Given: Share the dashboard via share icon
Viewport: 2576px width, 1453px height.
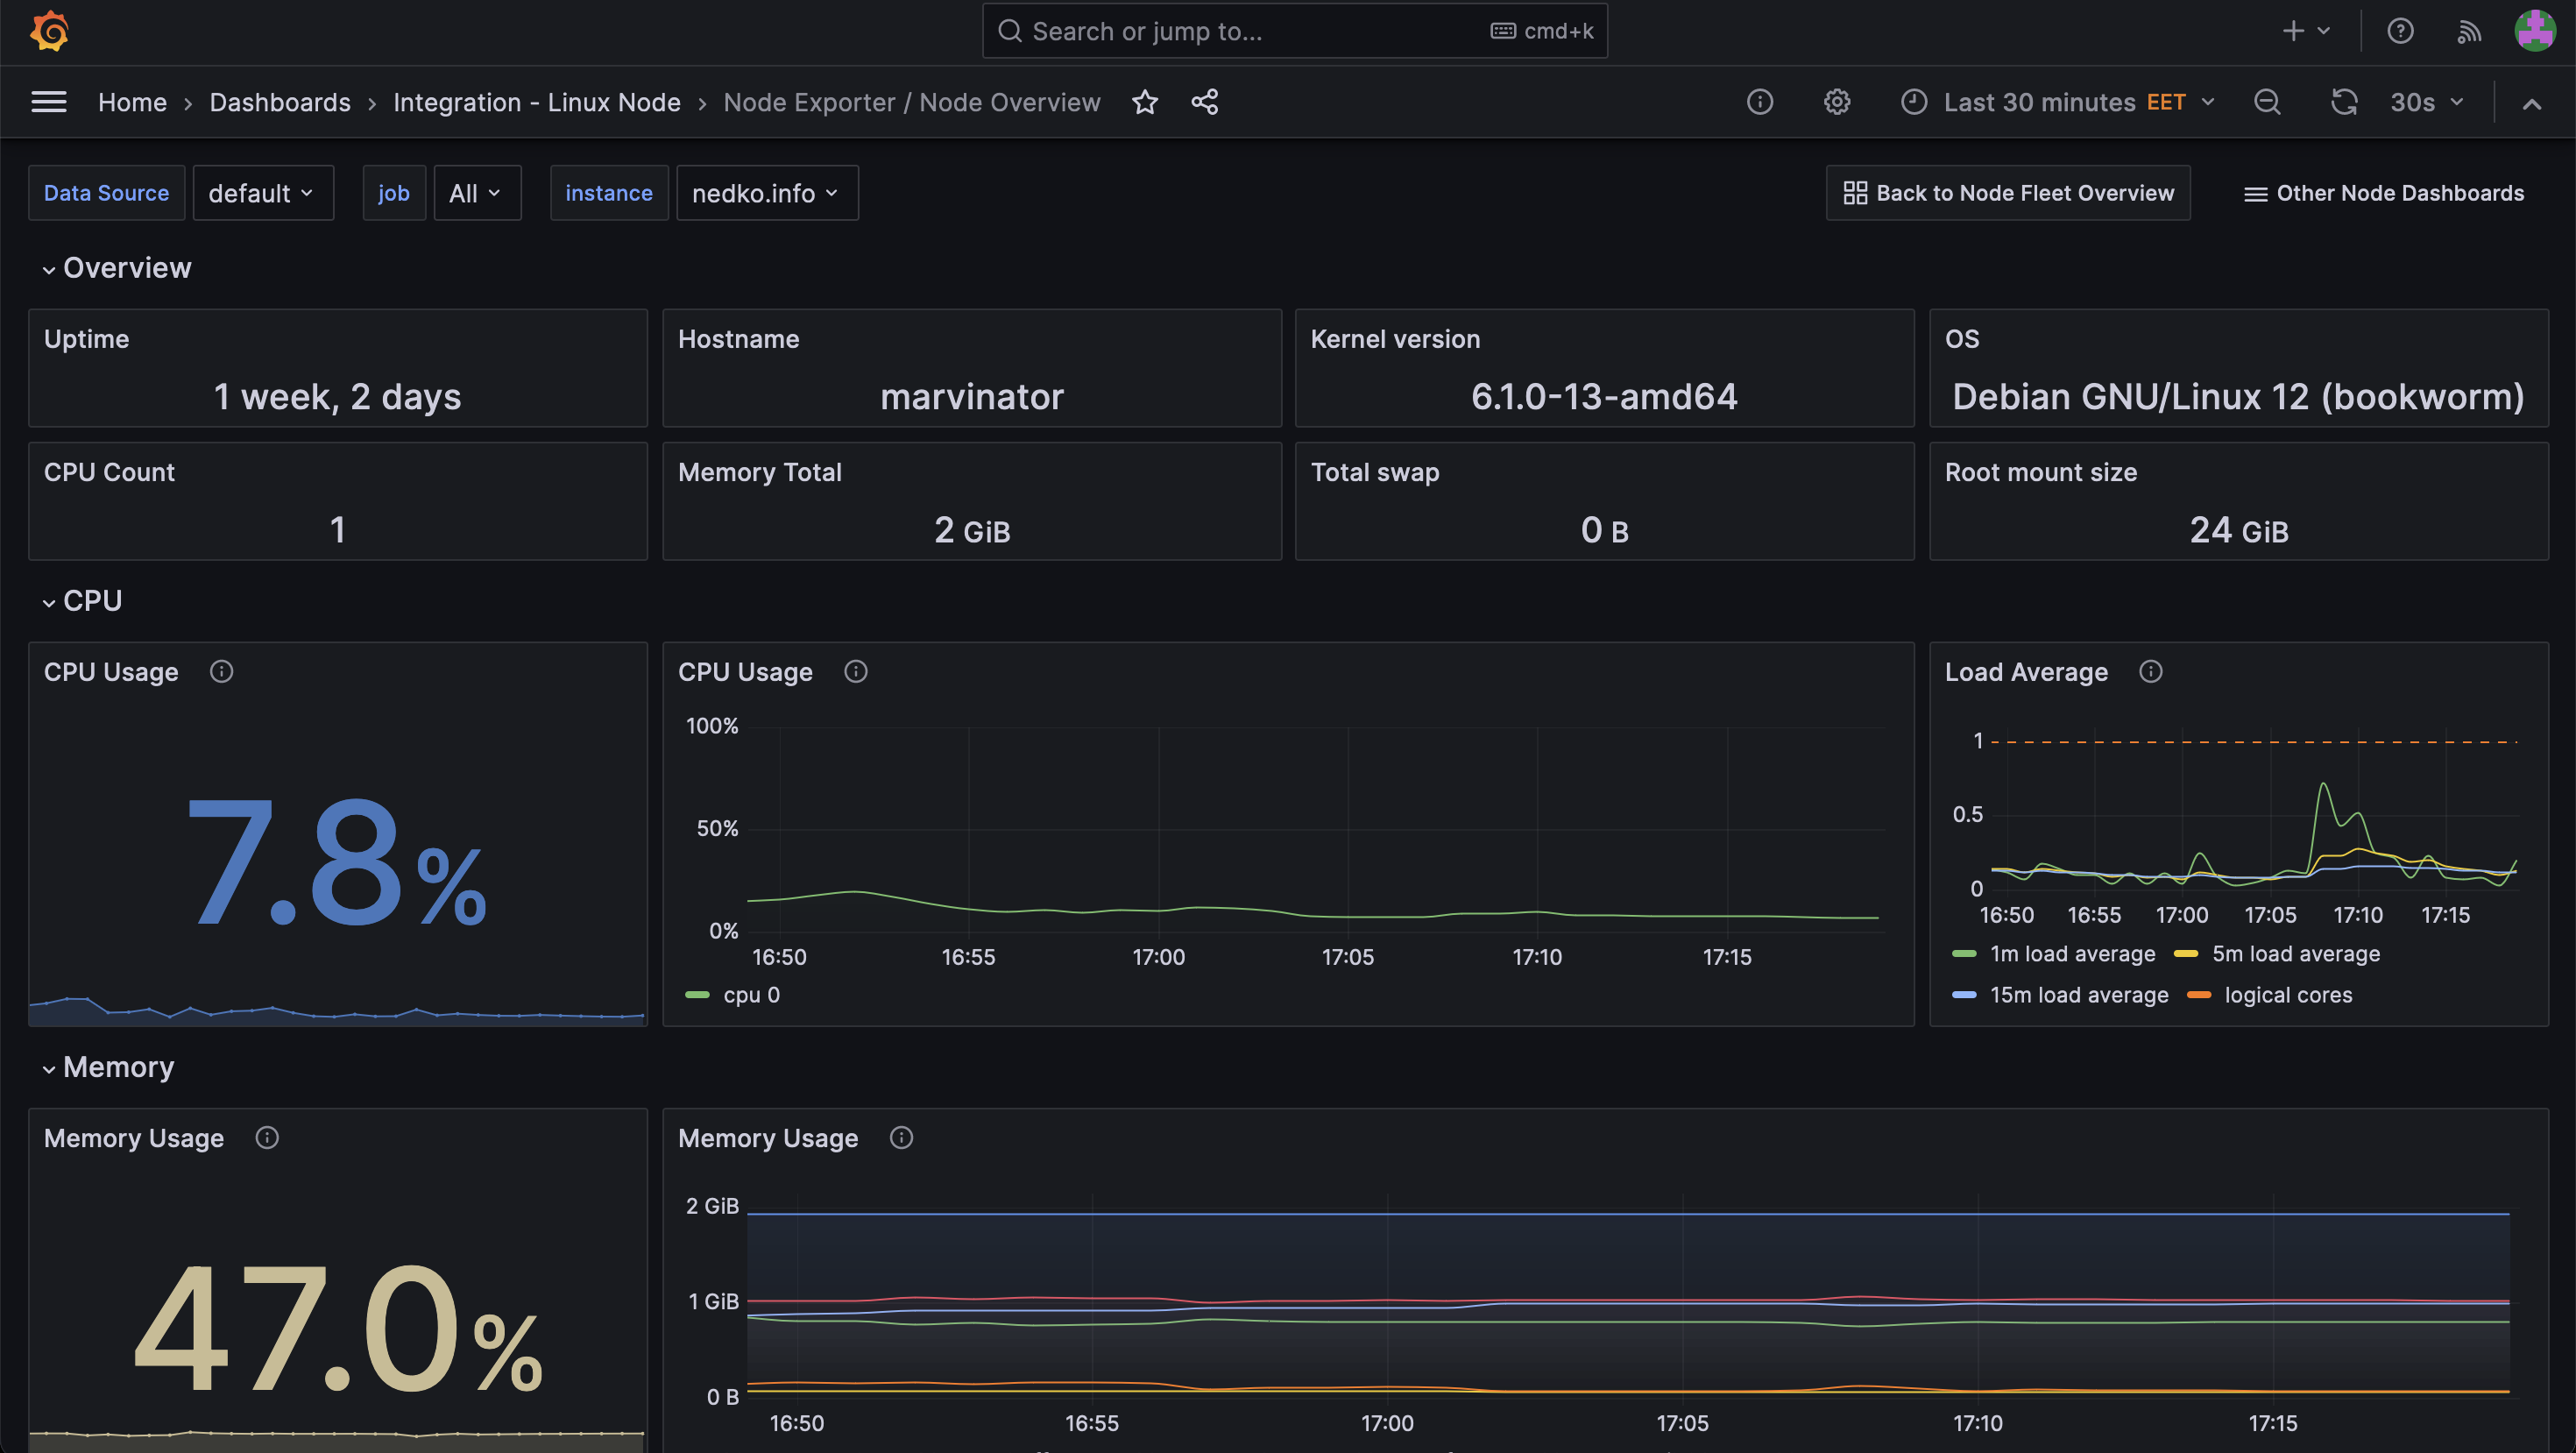Looking at the screenshot, I should click(1205, 102).
